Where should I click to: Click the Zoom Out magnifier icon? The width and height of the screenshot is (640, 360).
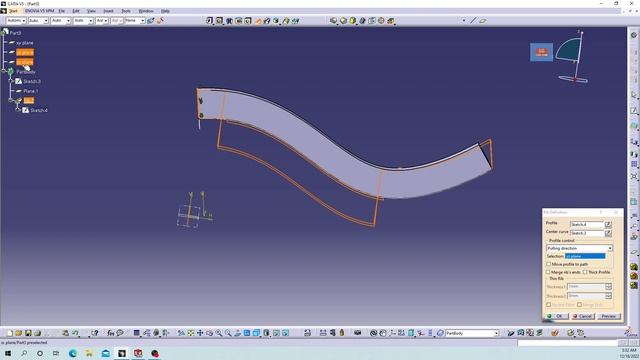coord(228,333)
